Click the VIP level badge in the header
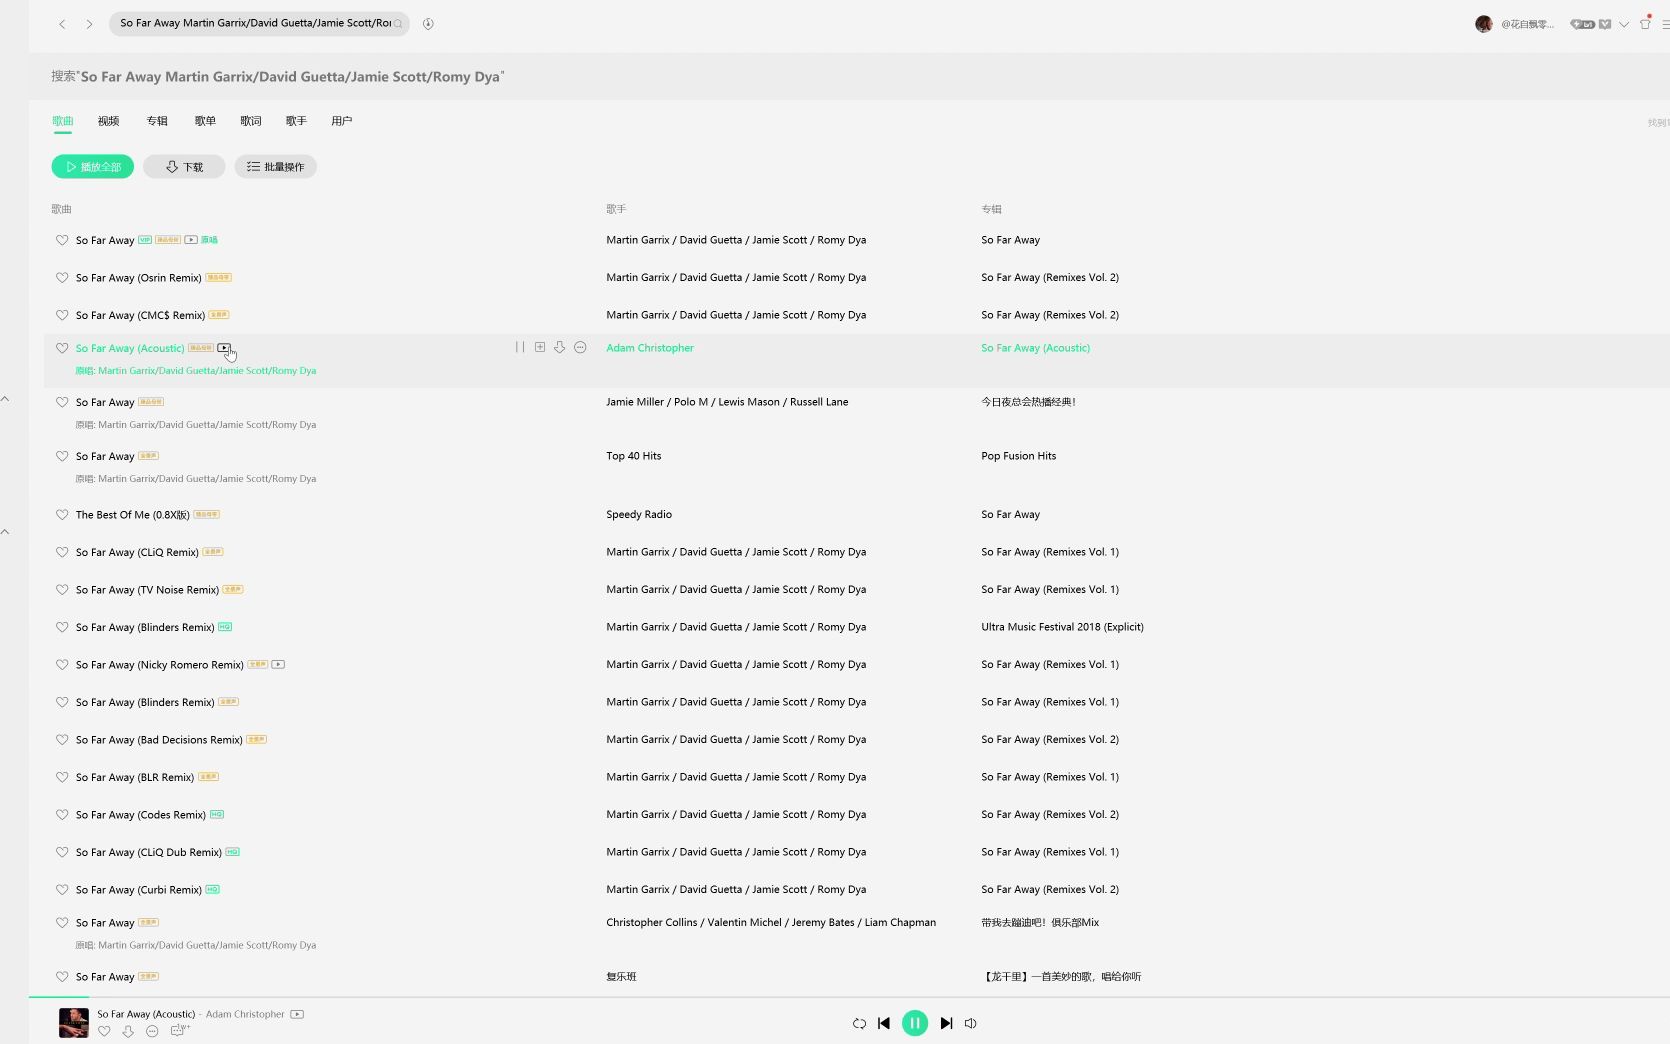 [1582, 24]
